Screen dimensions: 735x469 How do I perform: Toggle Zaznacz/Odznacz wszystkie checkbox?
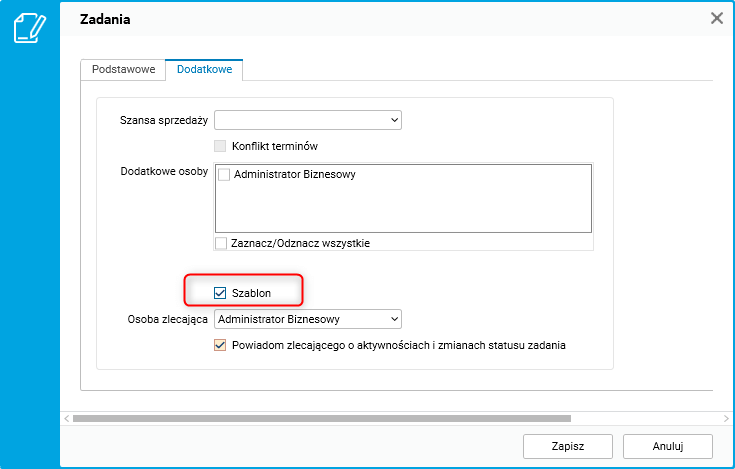point(222,243)
